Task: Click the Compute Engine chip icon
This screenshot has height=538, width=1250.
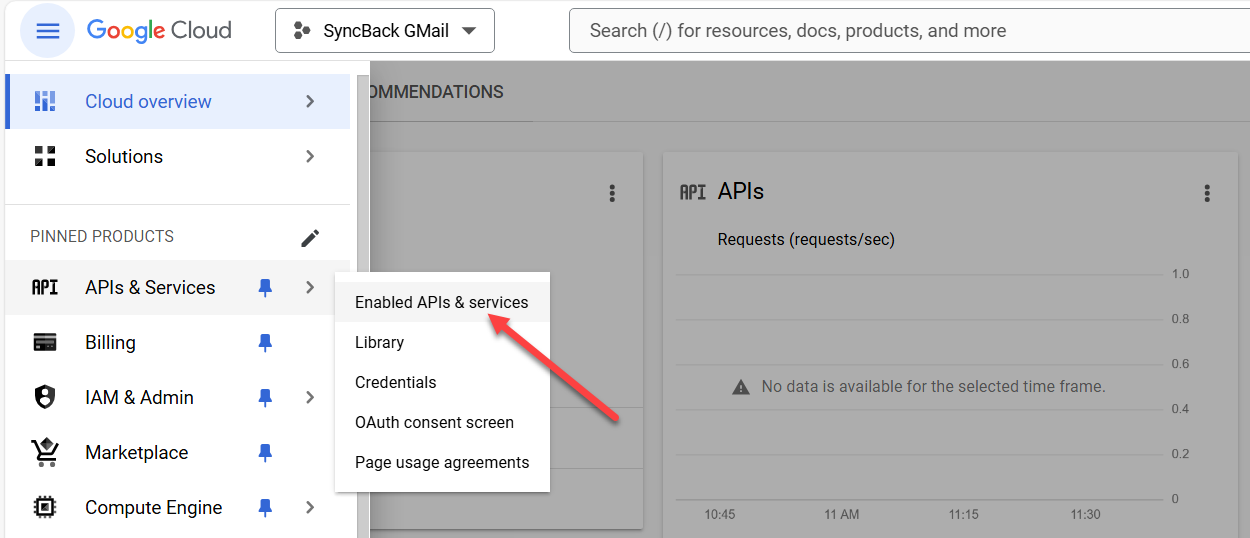Action: [45, 507]
